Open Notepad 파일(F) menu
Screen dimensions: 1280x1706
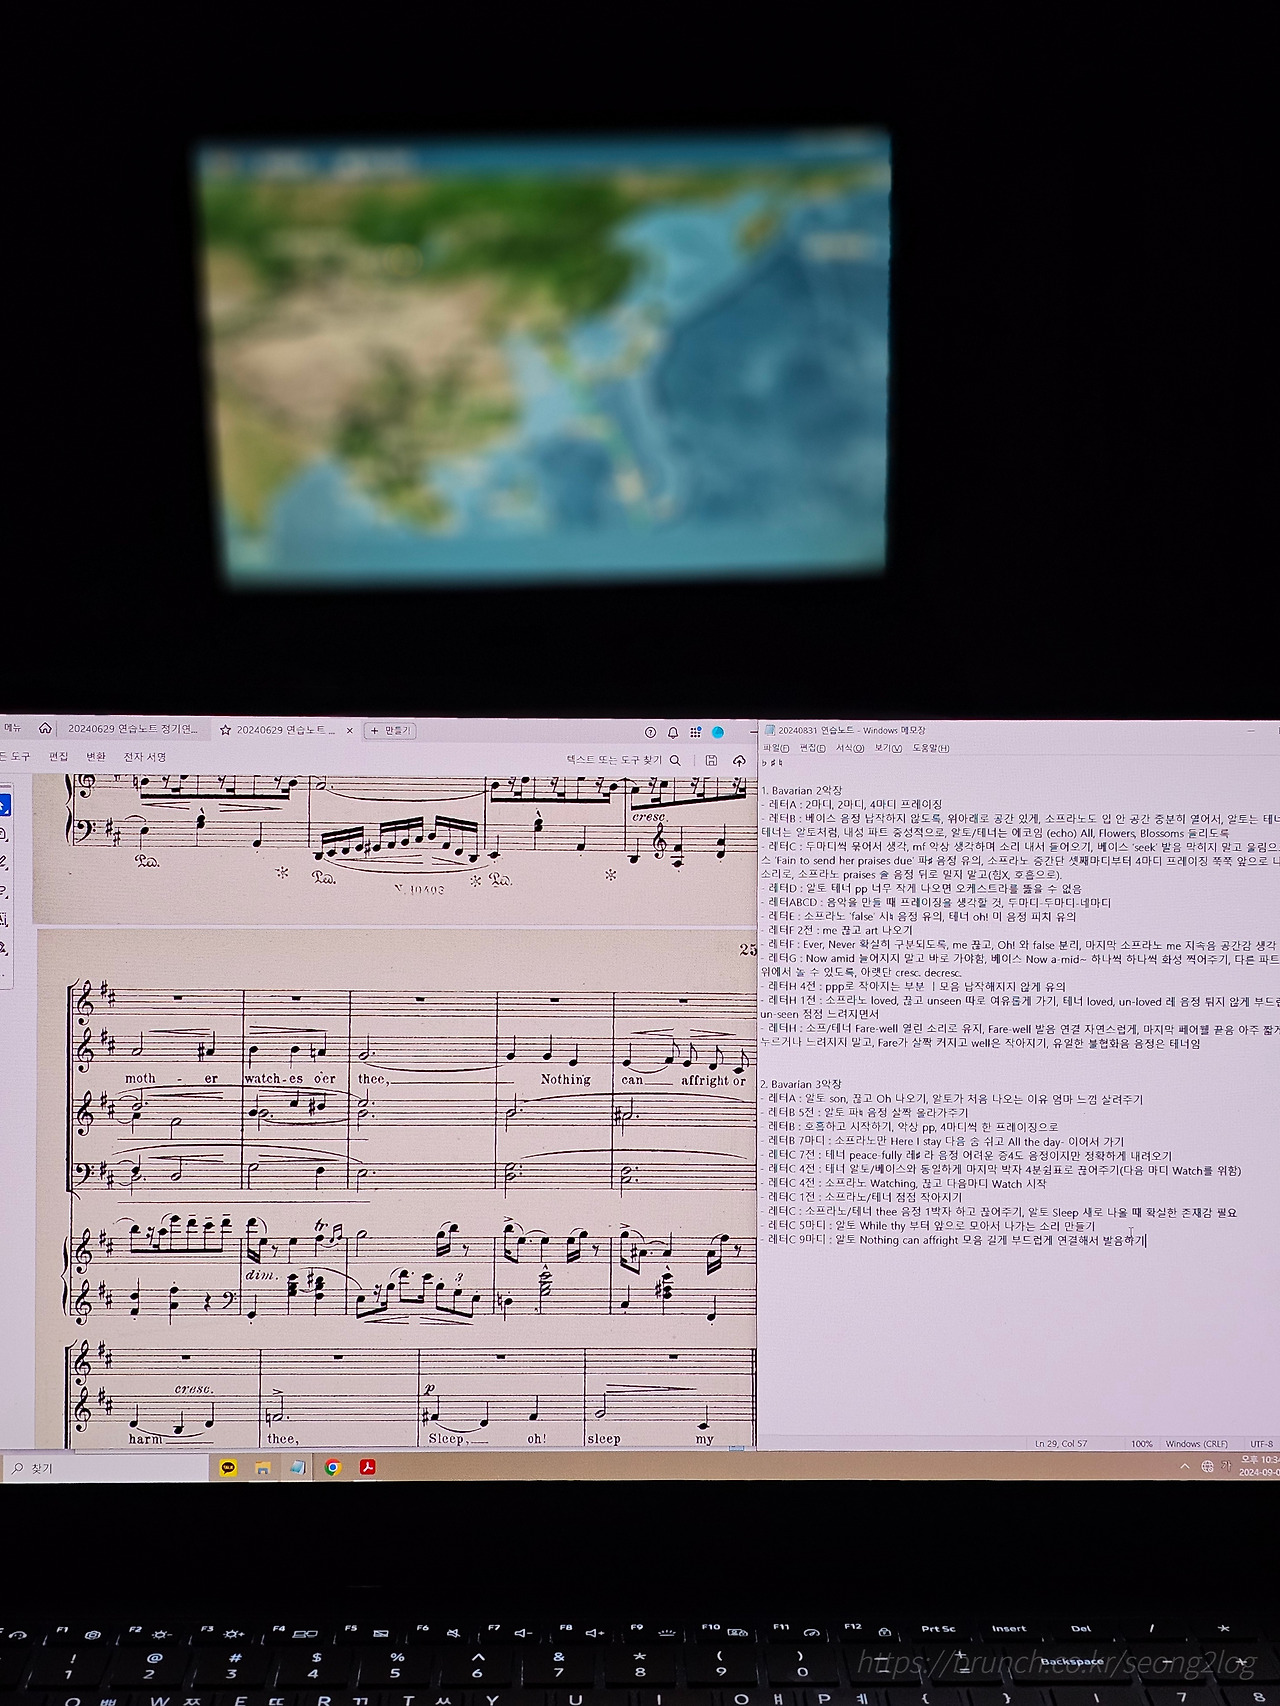pyautogui.click(x=776, y=748)
